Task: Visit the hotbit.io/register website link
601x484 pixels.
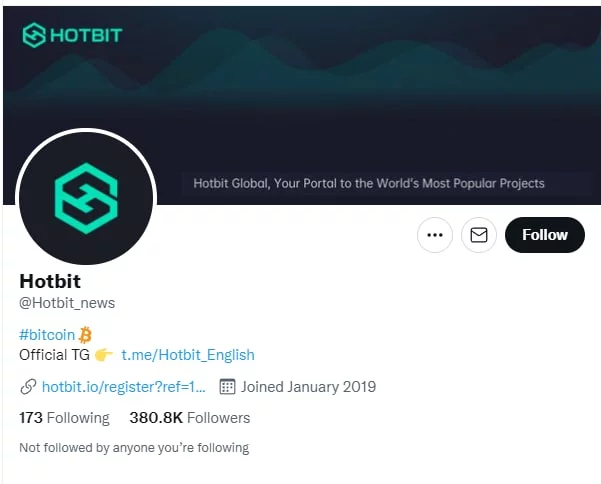Action: pos(124,386)
